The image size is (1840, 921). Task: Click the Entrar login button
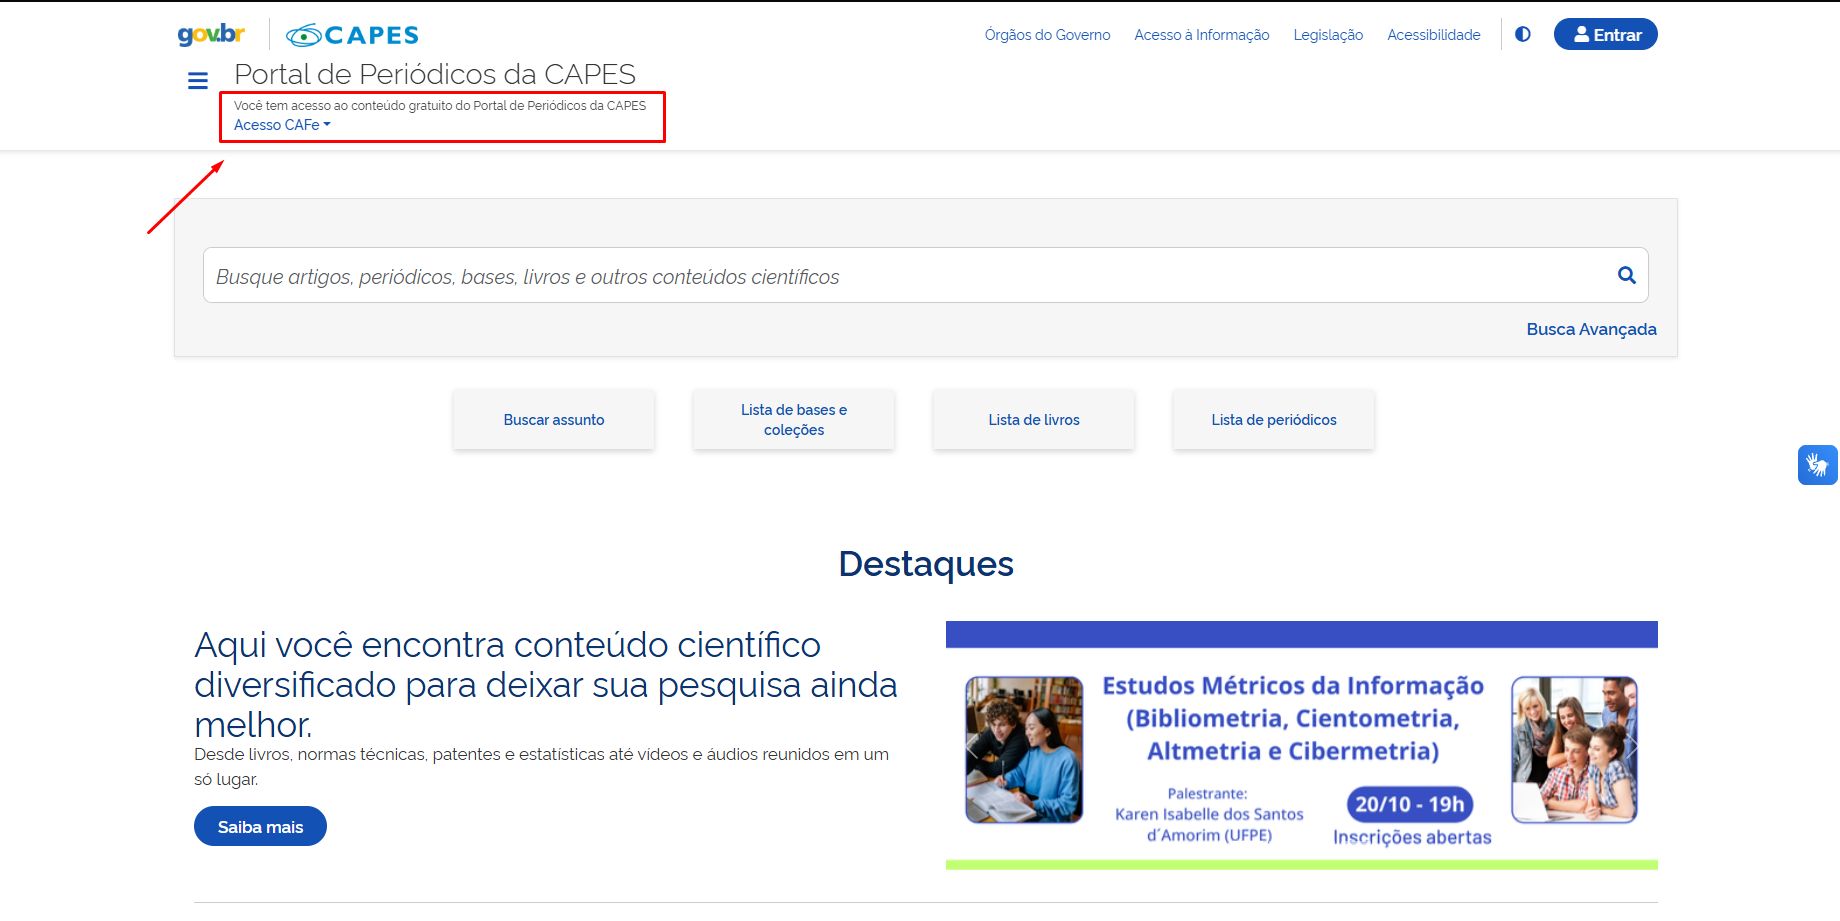tap(1606, 34)
